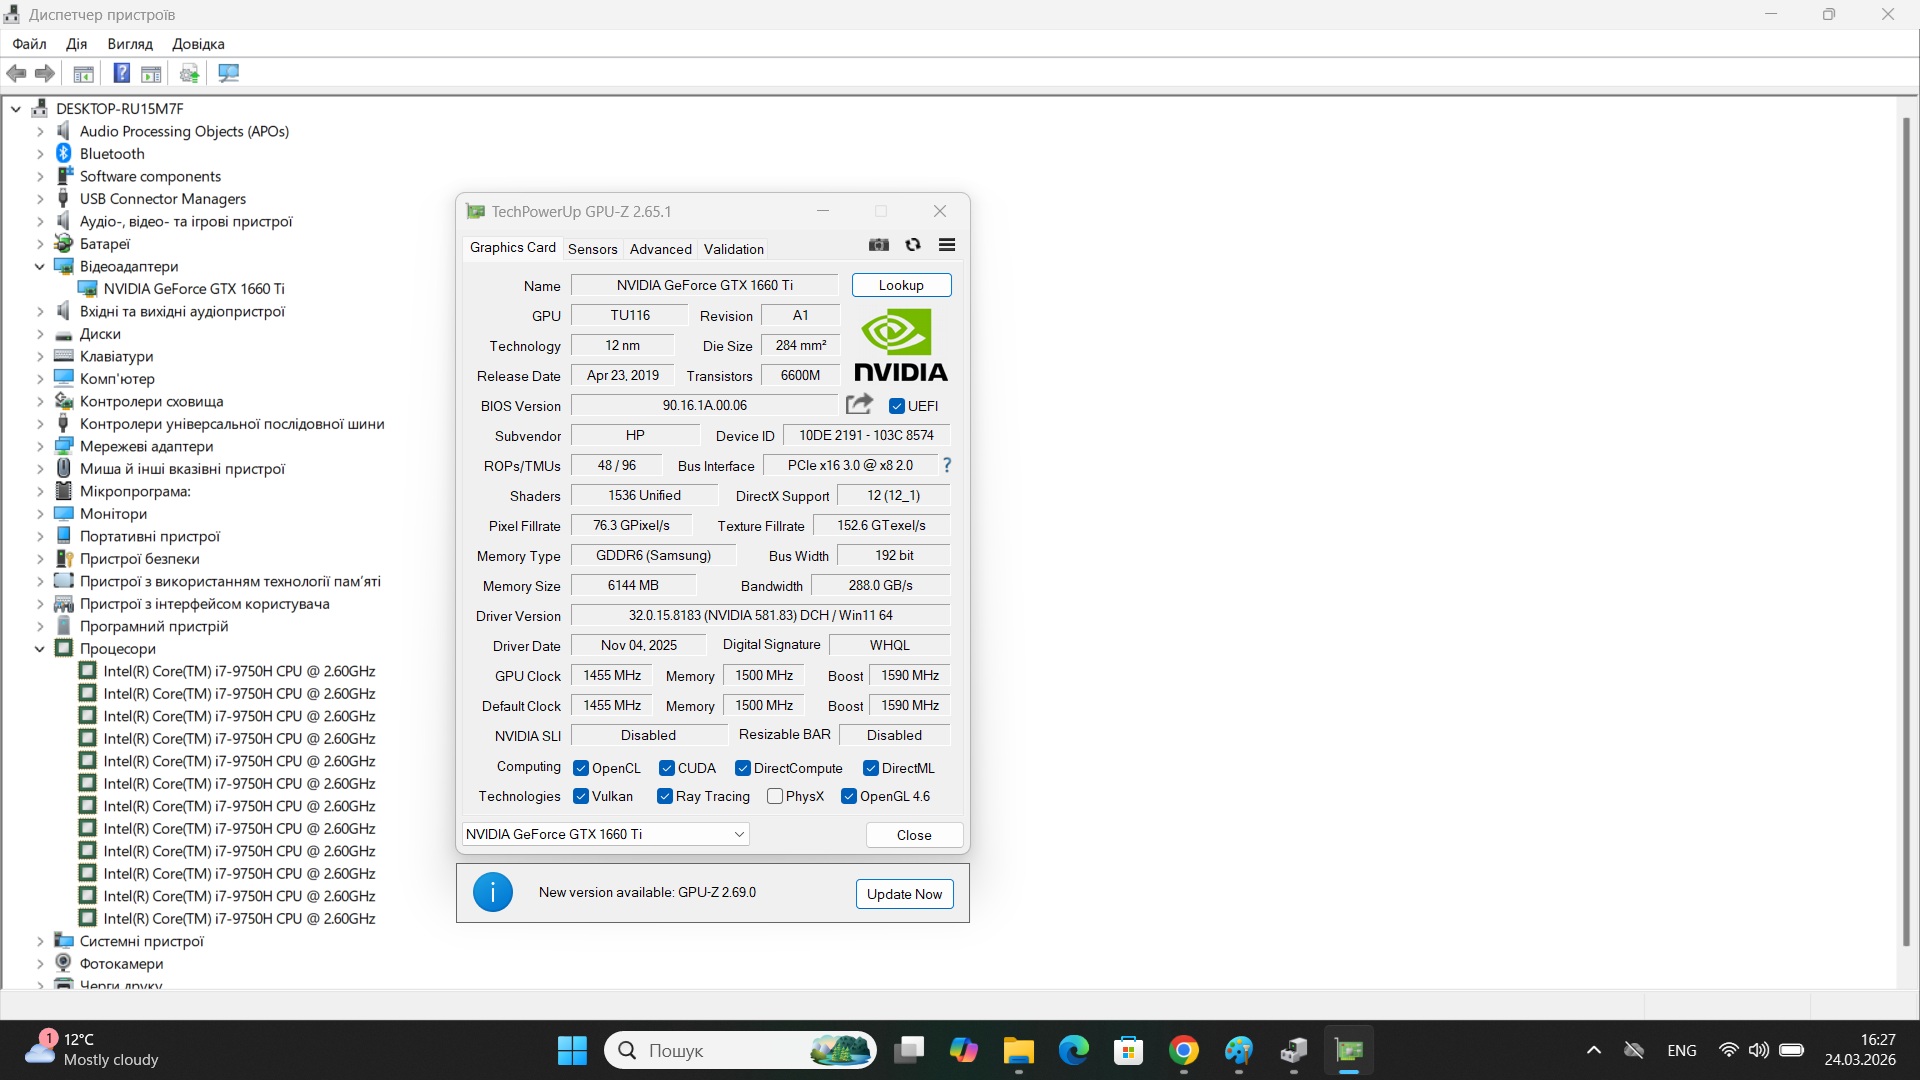This screenshot has width=1920, height=1080.
Task: Click the Device Manager vertical scrollbar
Action: (x=1906, y=530)
